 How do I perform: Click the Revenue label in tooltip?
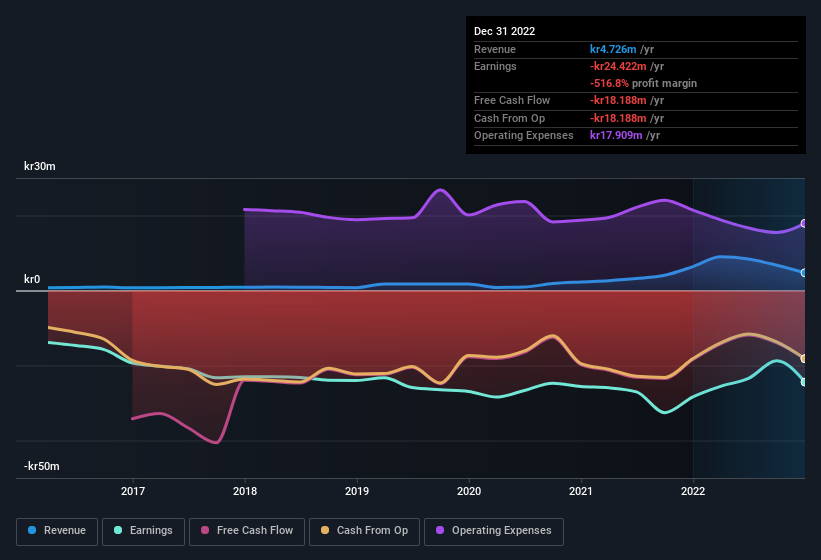point(495,49)
